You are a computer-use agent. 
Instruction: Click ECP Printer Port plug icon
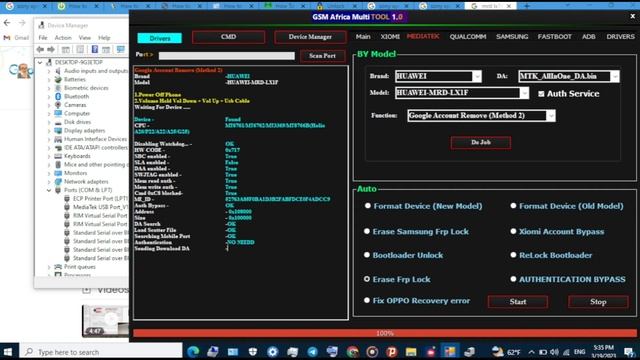(x=67, y=198)
